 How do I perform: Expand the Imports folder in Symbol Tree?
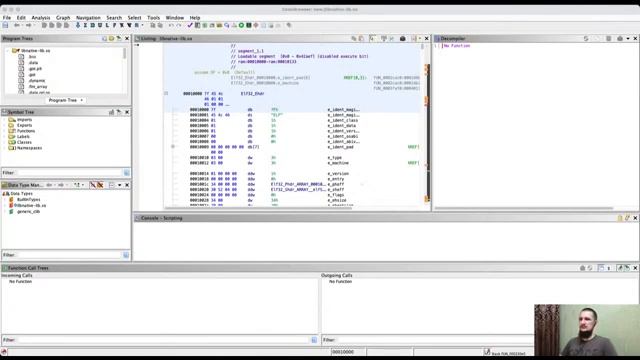pyautogui.click(x=4, y=120)
